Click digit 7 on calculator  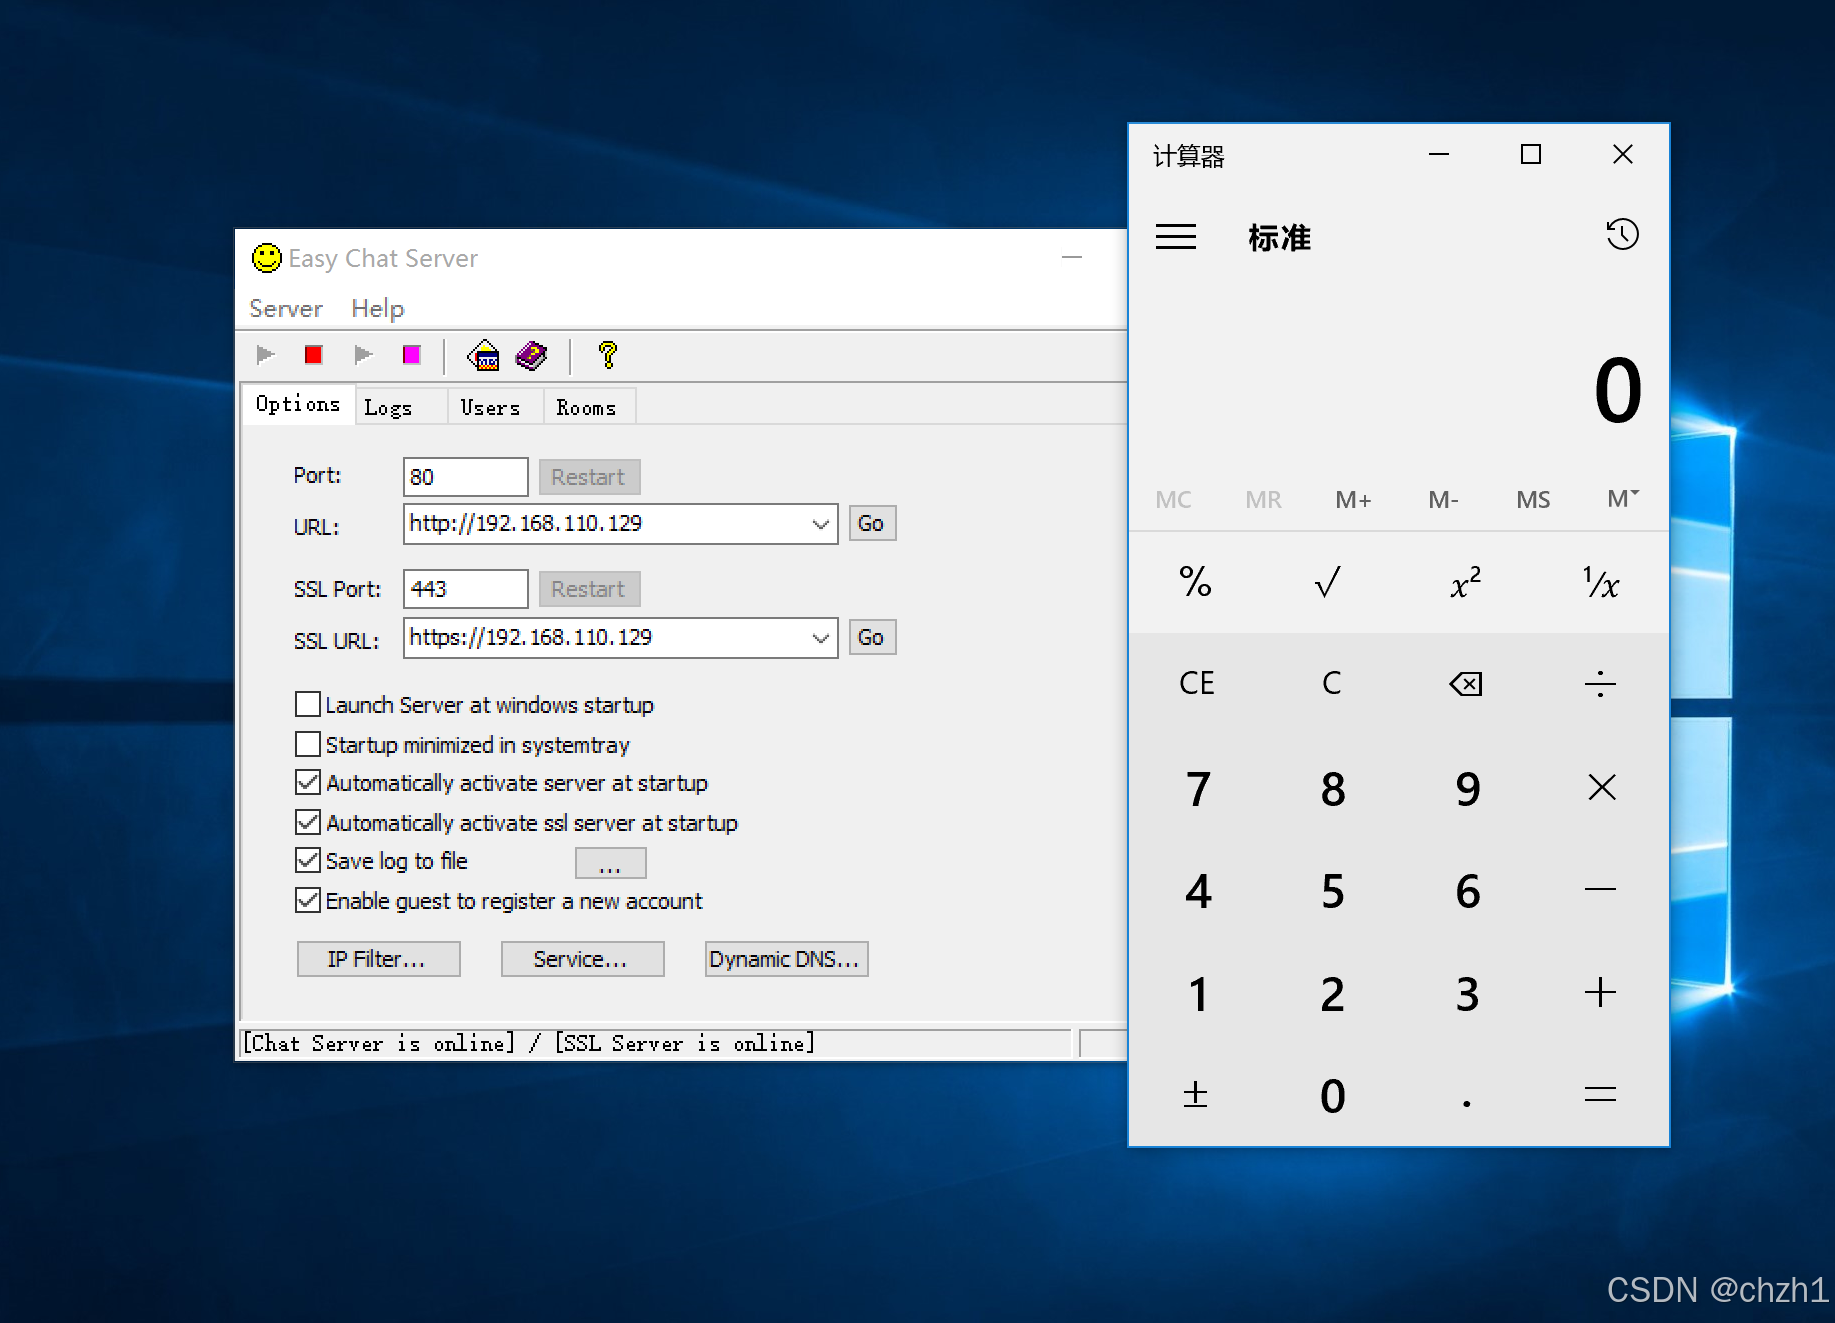coord(1198,788)
